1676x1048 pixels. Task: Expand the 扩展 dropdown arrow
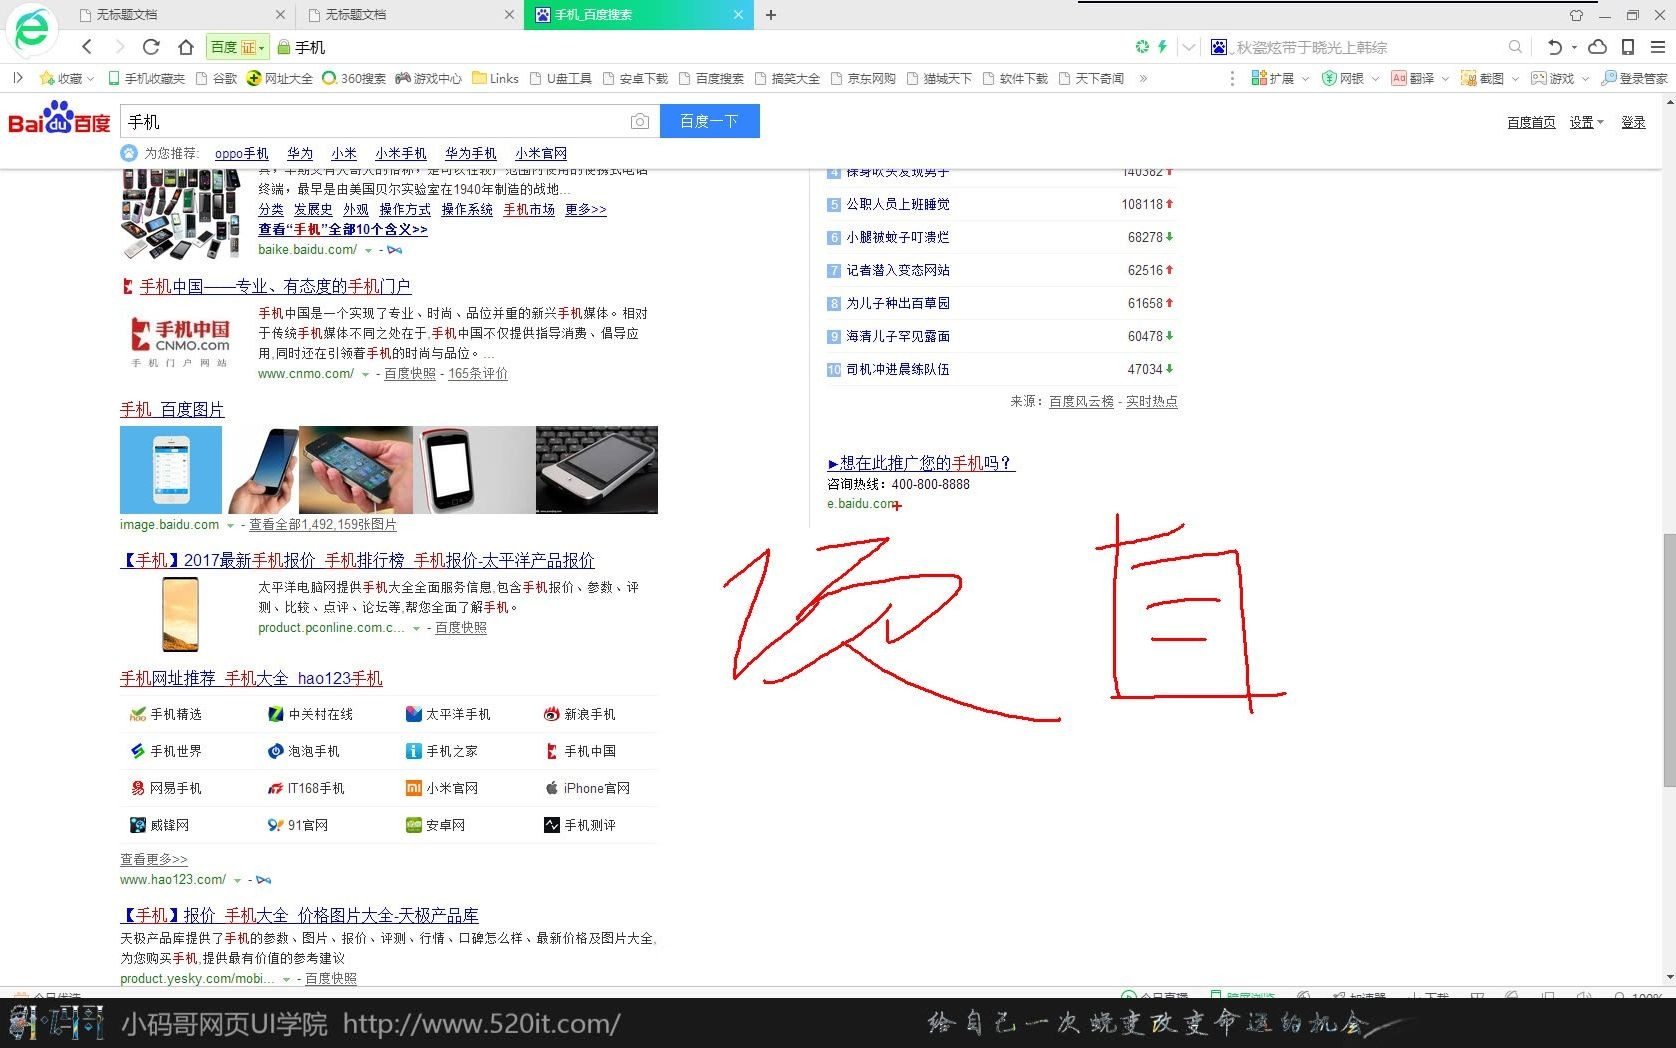1305,78
